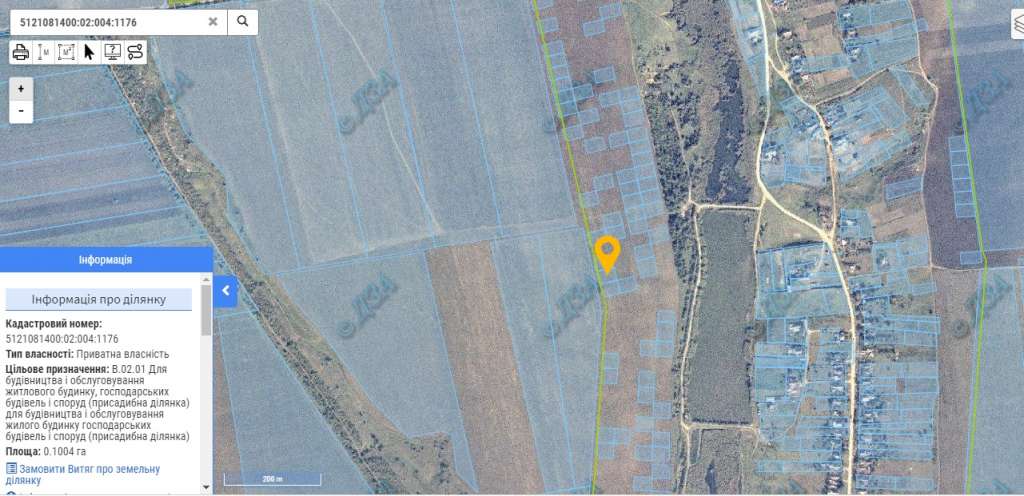Select the distance measurement tool
Screen dimensions: 1024x496
43,52
